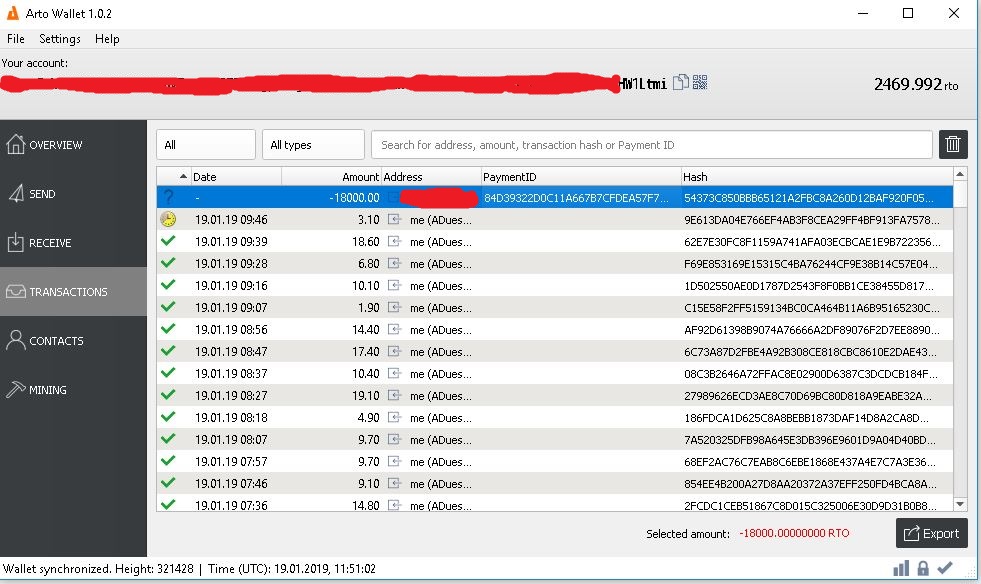Open the Mining page
Viewport: 981px width, 584px height.
(73, 389)
